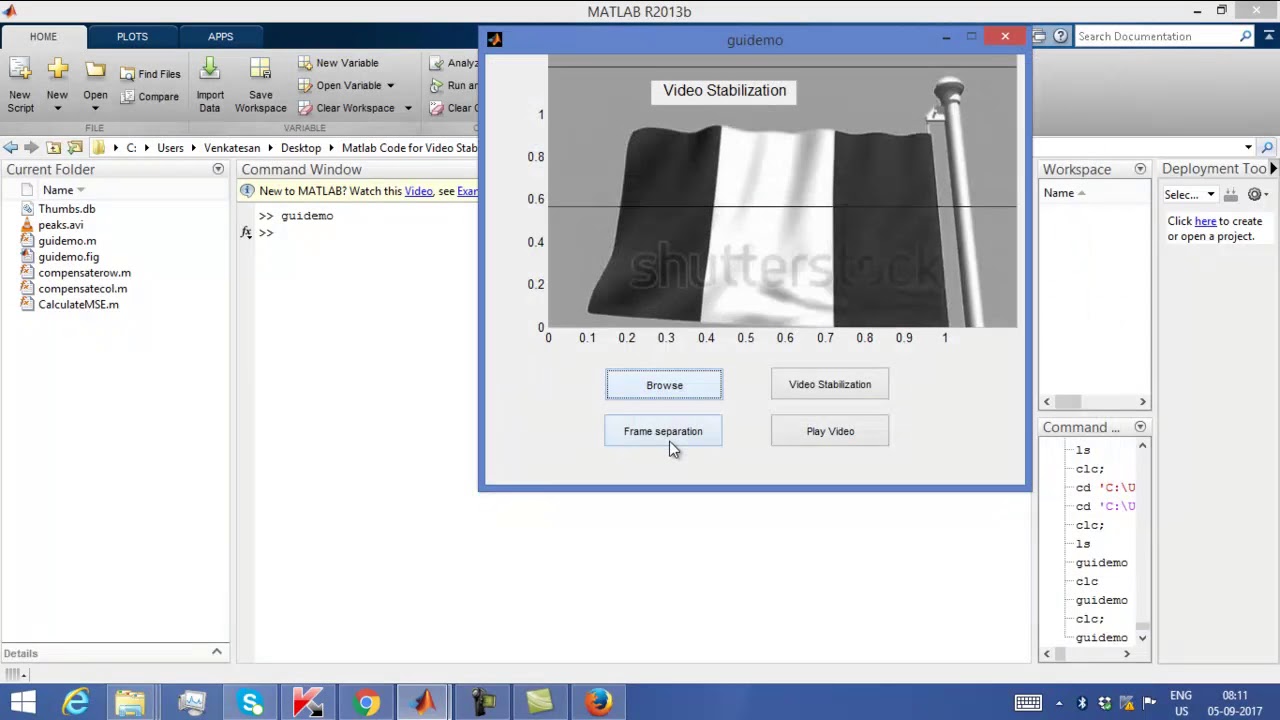The height and width of the screenshot is (720, 1280).
Task: Click the Compare icon
Action: click(x=128, y=97)
